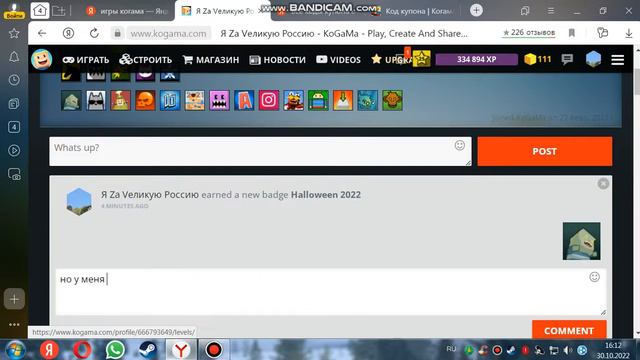Select the green blocky head badge

pos(71,100)
